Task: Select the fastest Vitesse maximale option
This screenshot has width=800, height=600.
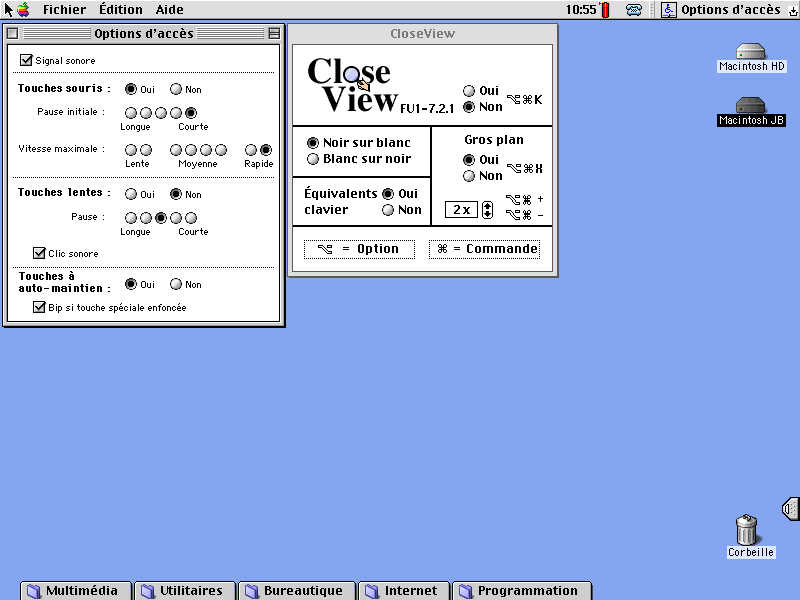Action: coord(266,150)
